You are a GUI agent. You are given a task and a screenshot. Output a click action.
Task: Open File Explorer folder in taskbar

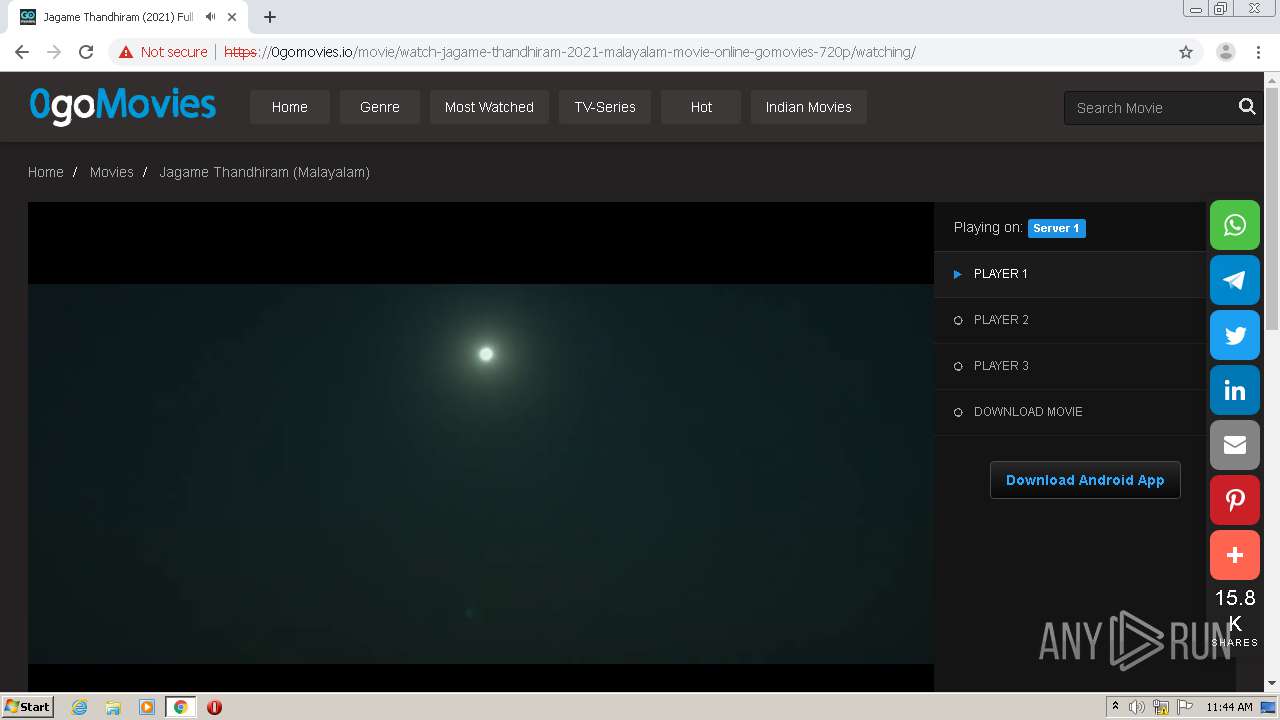[x=113, y=707]
